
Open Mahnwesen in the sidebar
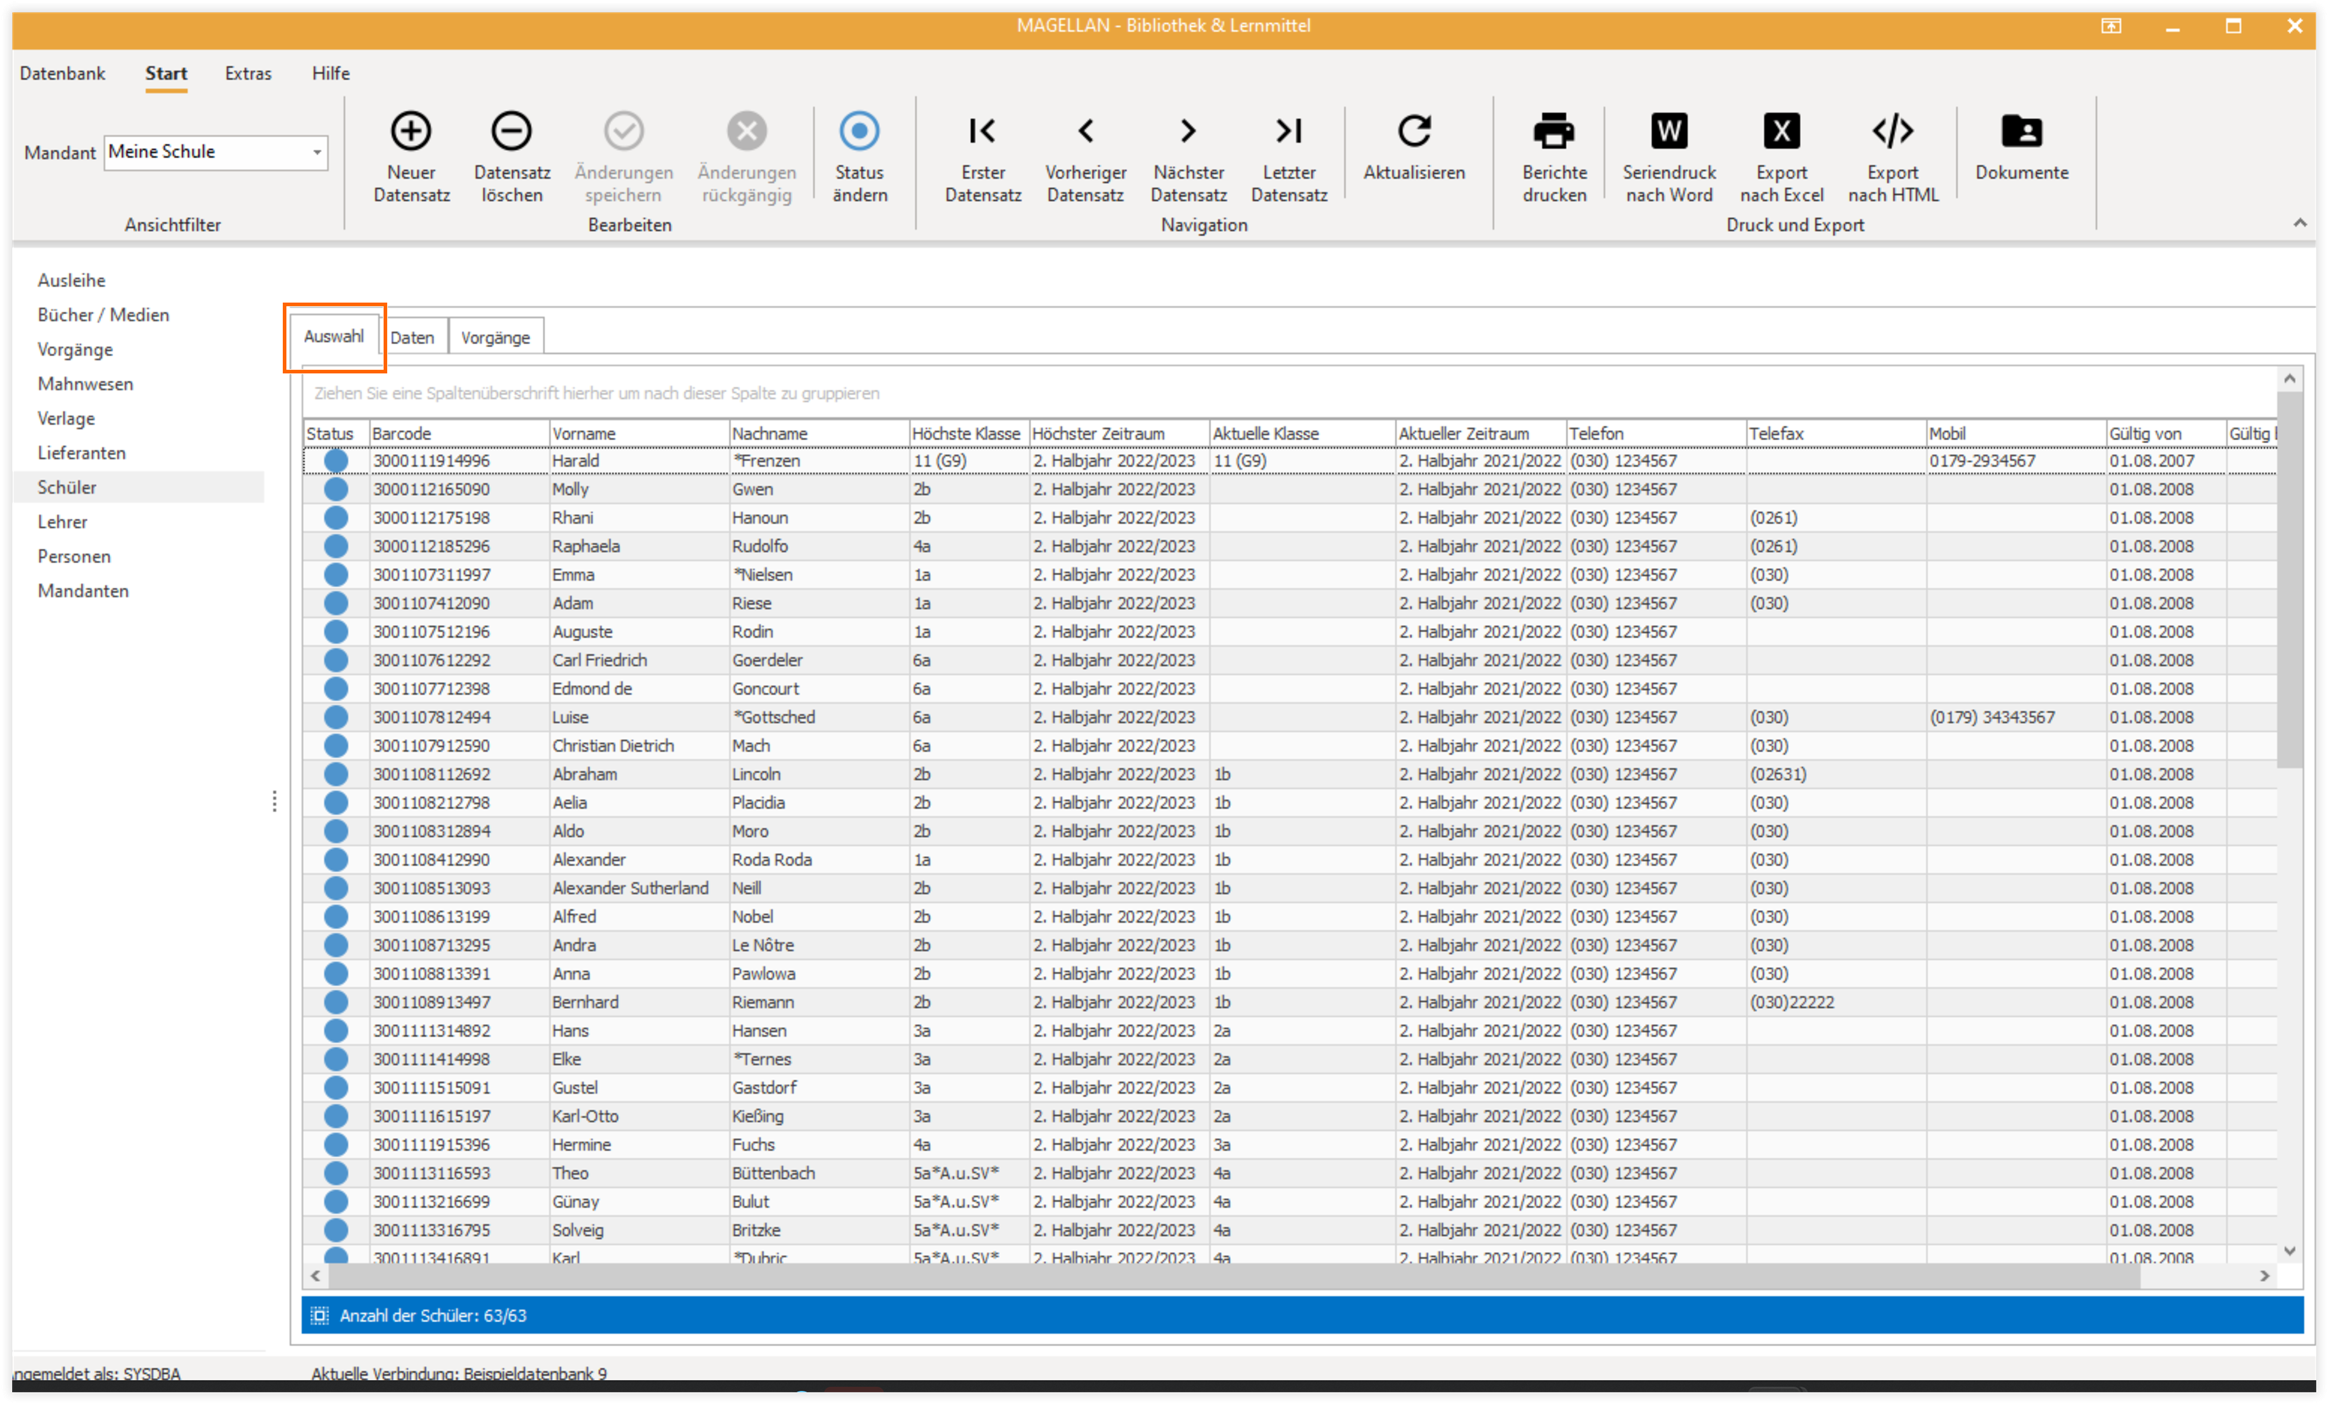tap(85, 384)
